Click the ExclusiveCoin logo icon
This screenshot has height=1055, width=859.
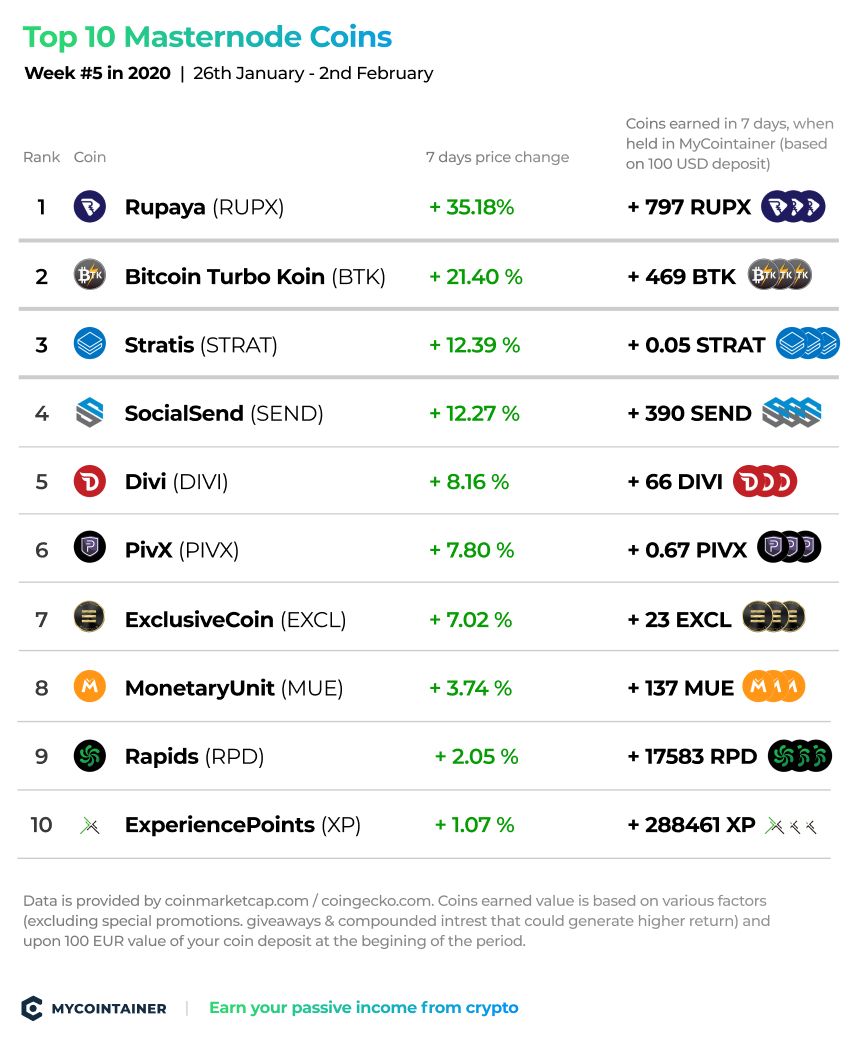pos(89,617)
